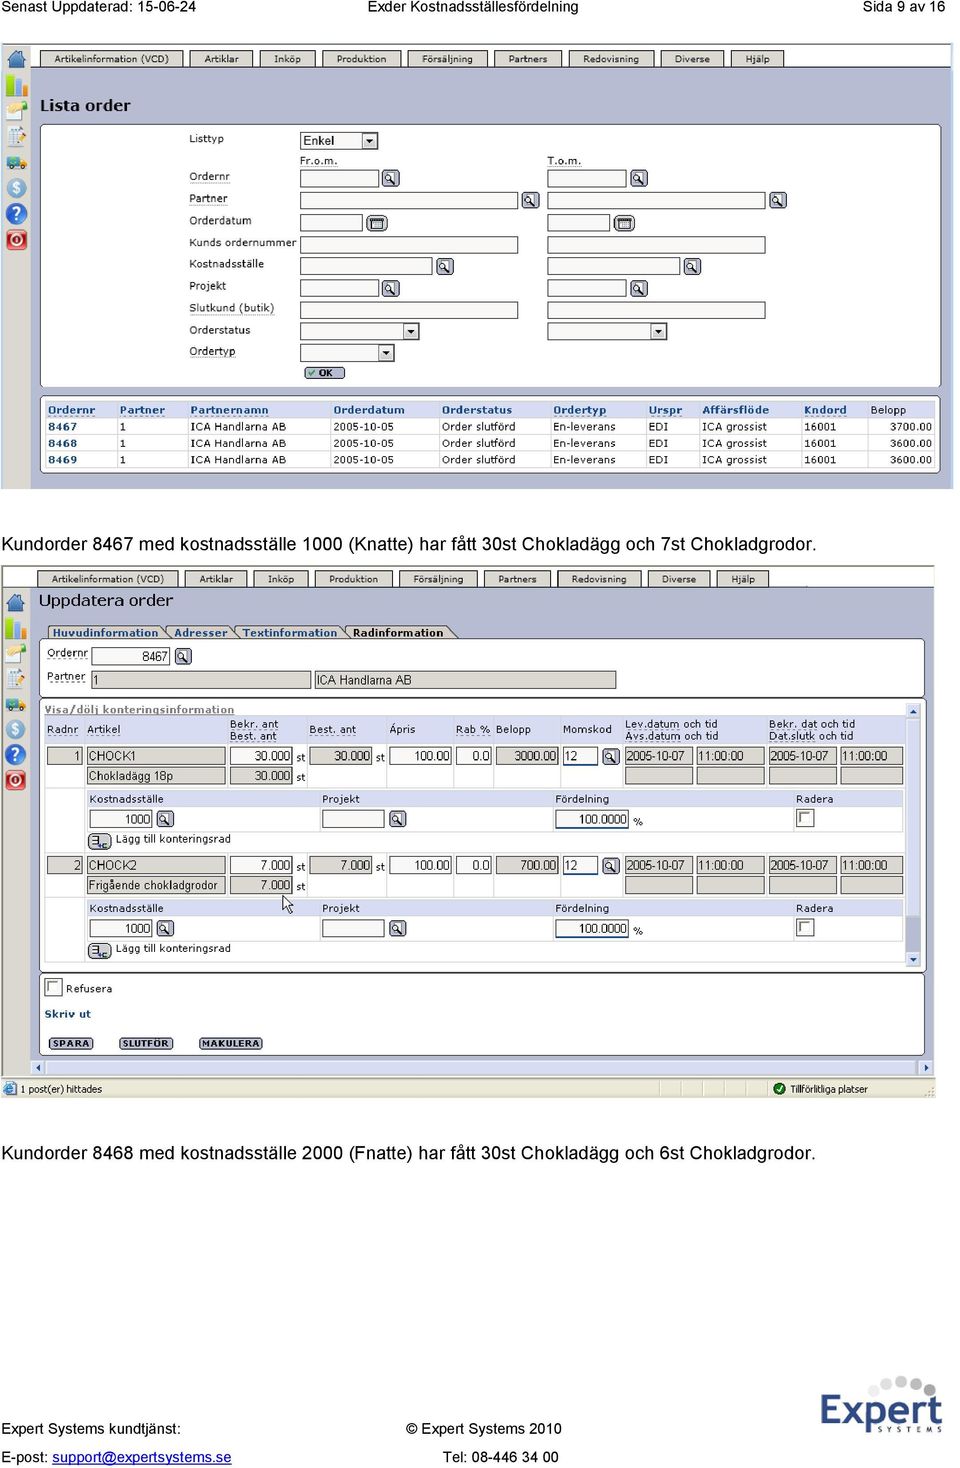Search Kostnadsställe T.o.m. in Lista order filter
The width and height of the screenshot is (960, 1468).
point(692,266)
